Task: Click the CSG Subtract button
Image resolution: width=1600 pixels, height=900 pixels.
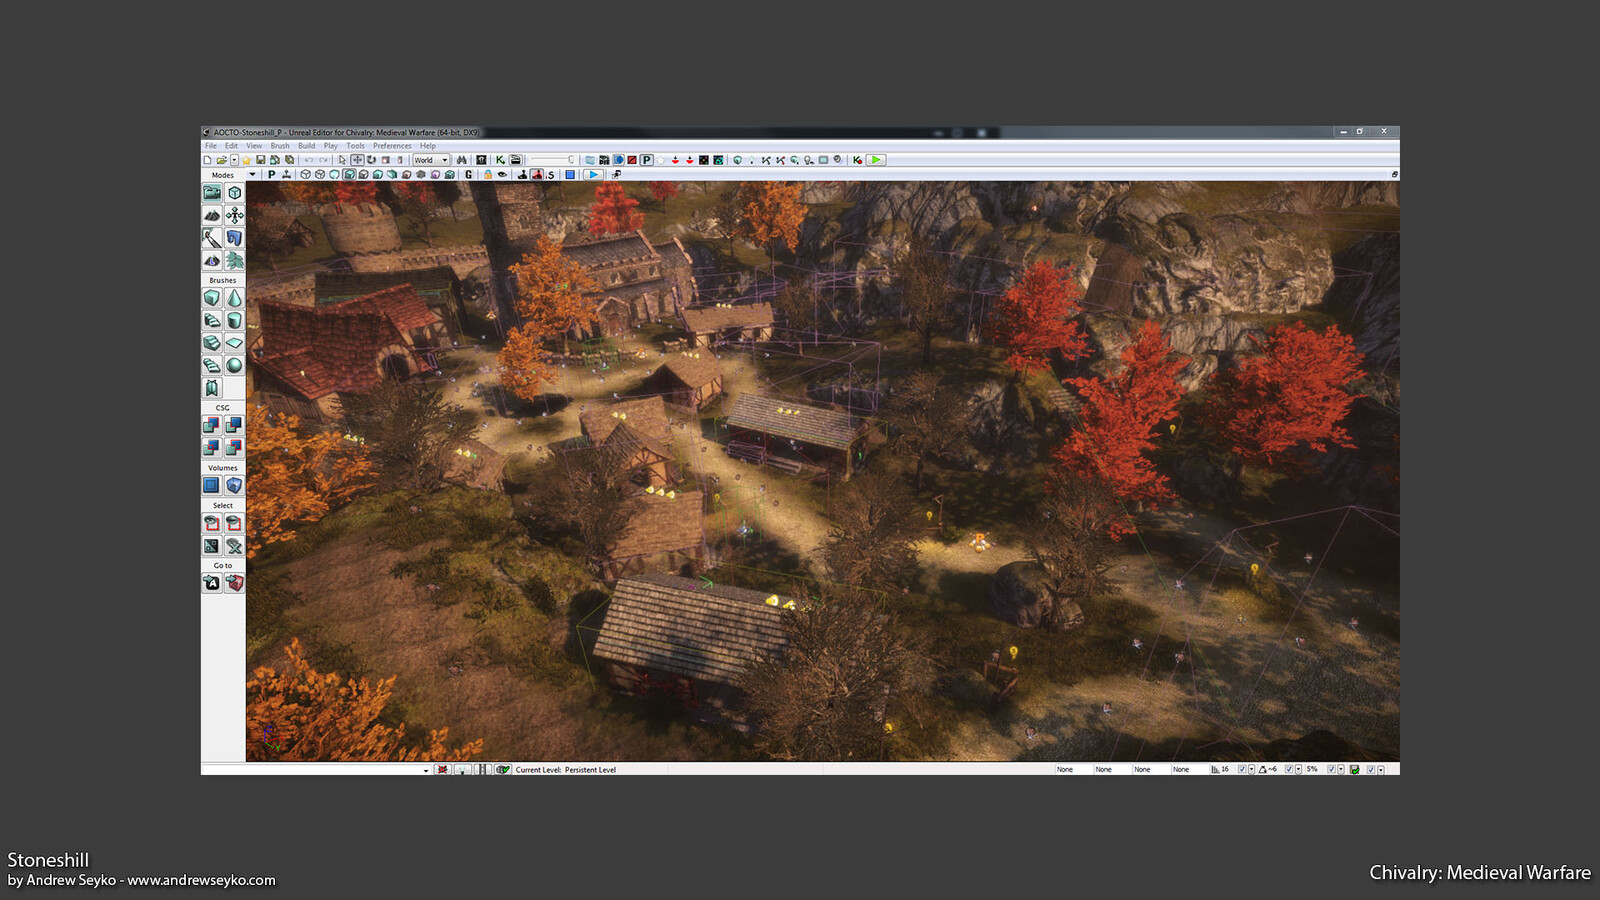Action: (x=234, y=425)
